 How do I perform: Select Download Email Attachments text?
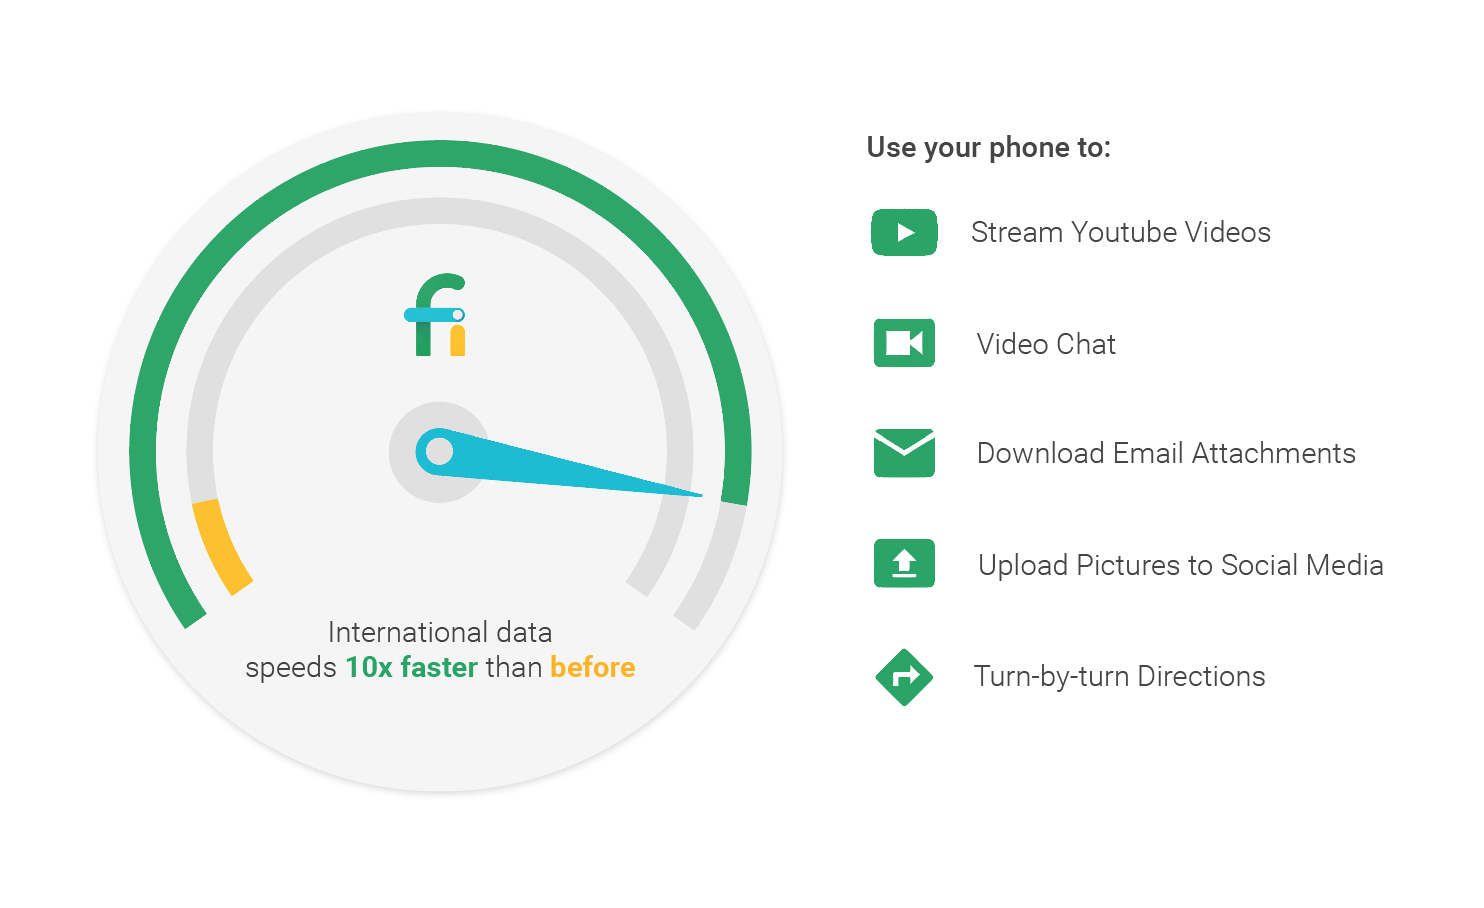(1166, 453)
